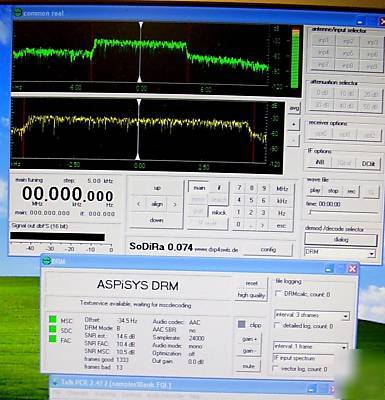The image size is (385, 400).
Task: Toggle the mlock button
Action: [x=219, y=212]
